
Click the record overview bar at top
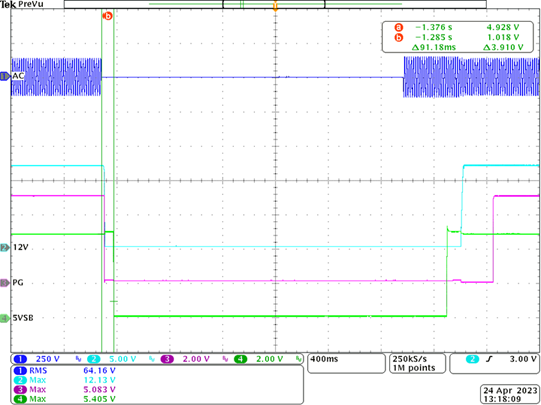tap(275, 4)
